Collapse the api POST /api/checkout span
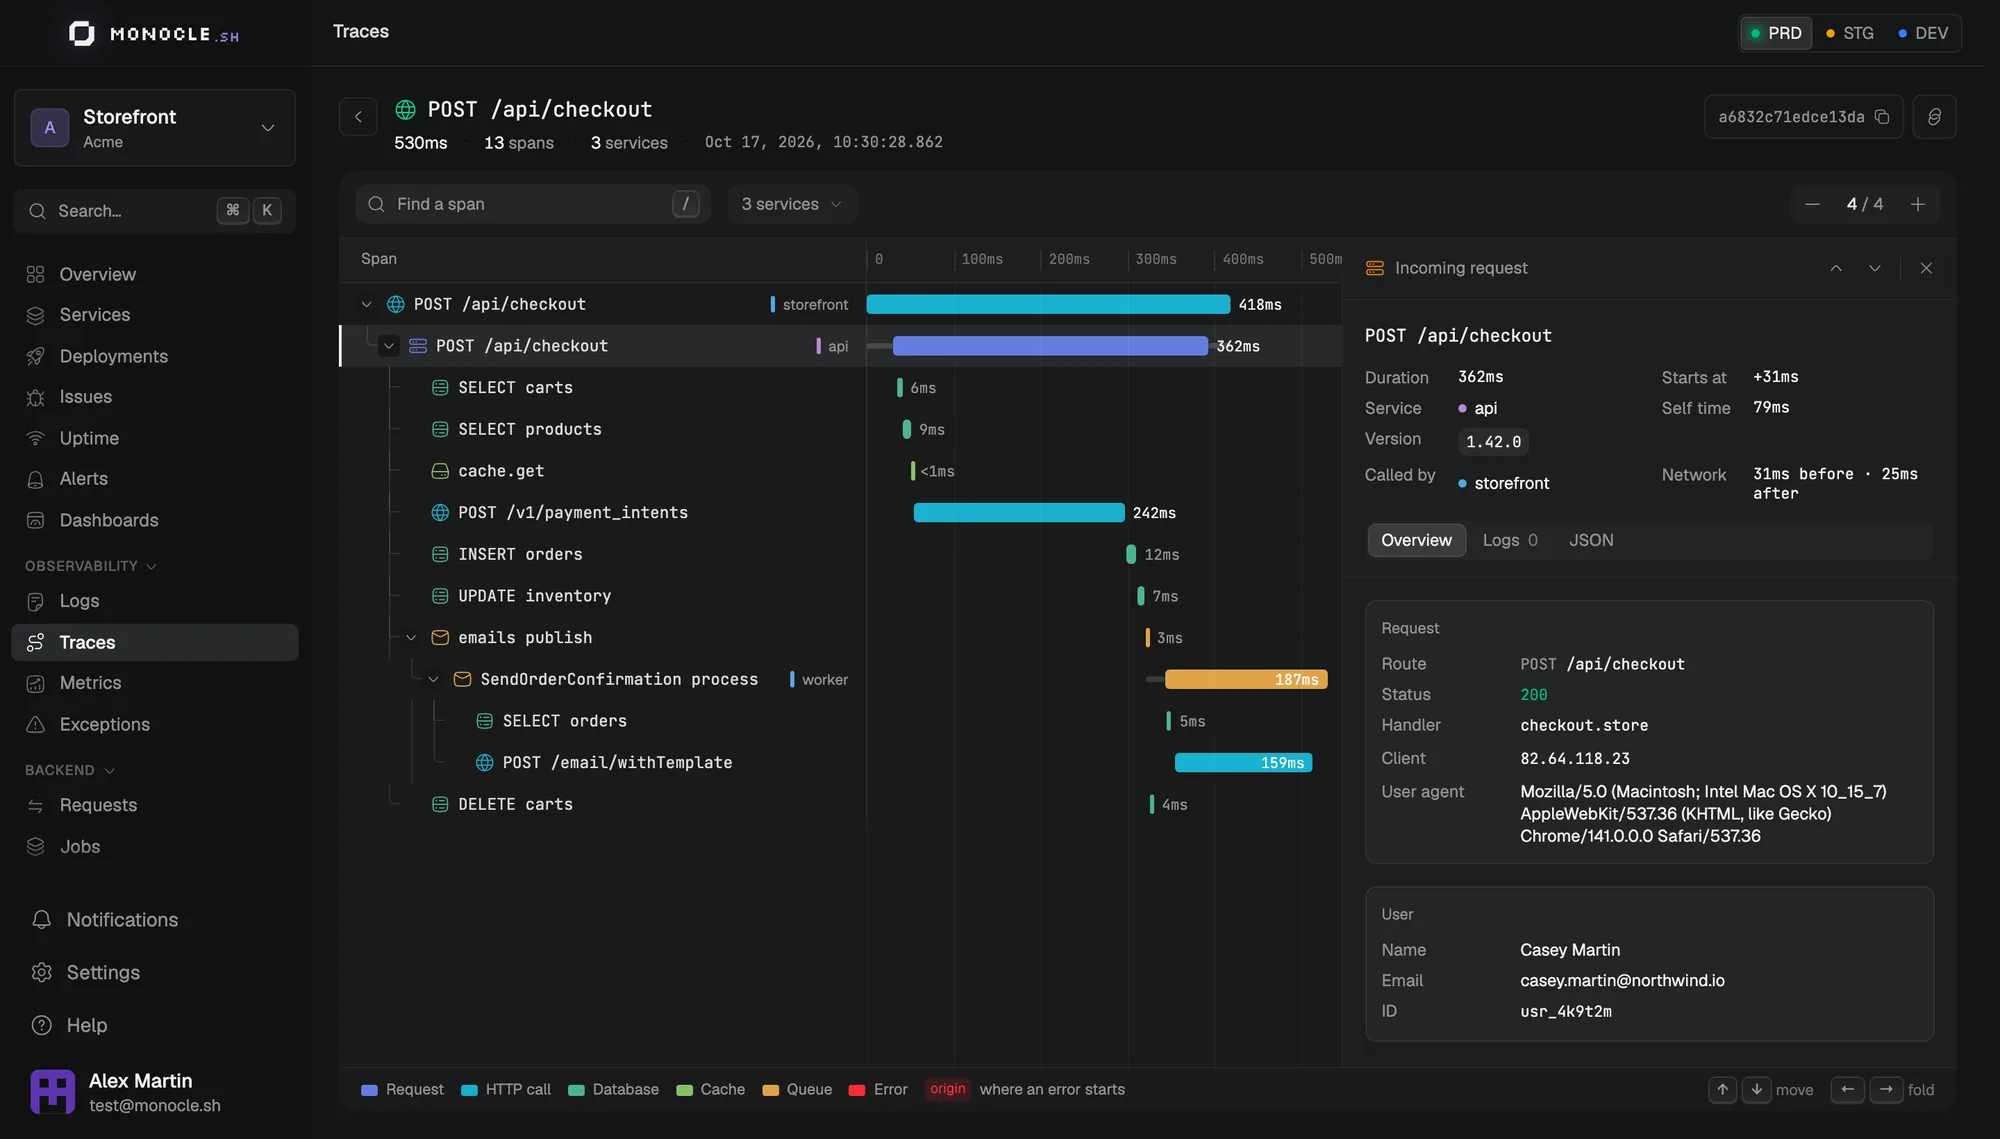 click(x=389, y=346)
